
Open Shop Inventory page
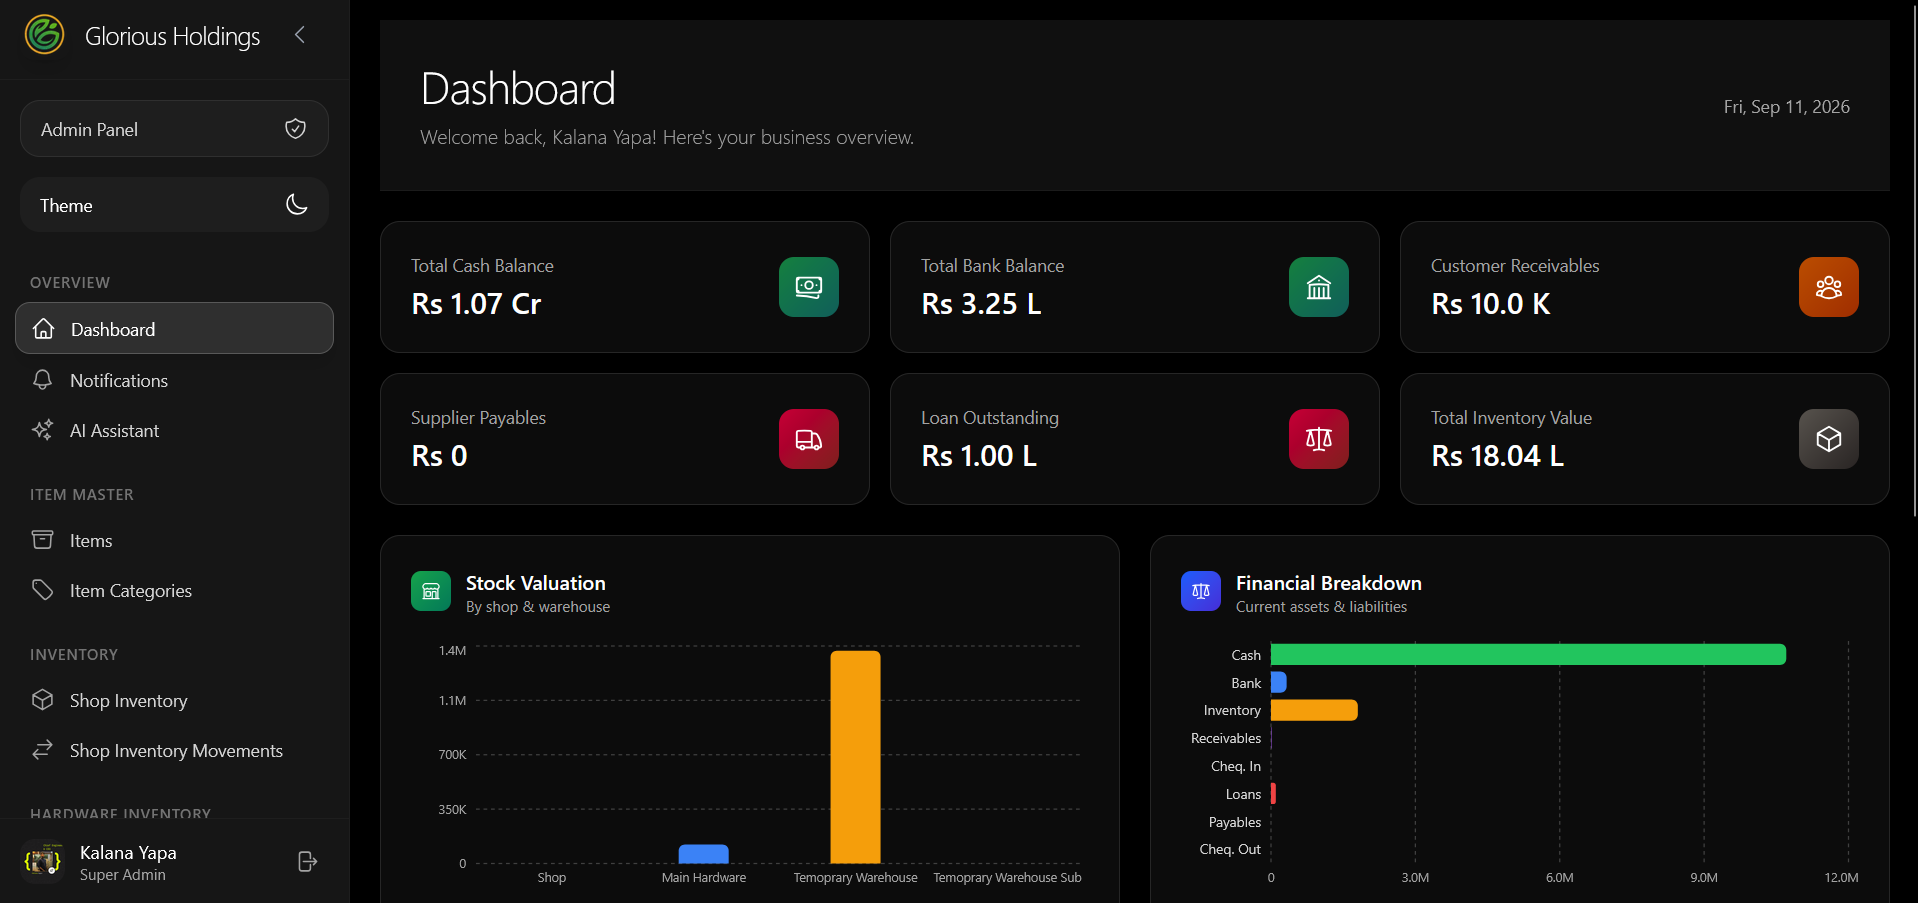point(174,700)
